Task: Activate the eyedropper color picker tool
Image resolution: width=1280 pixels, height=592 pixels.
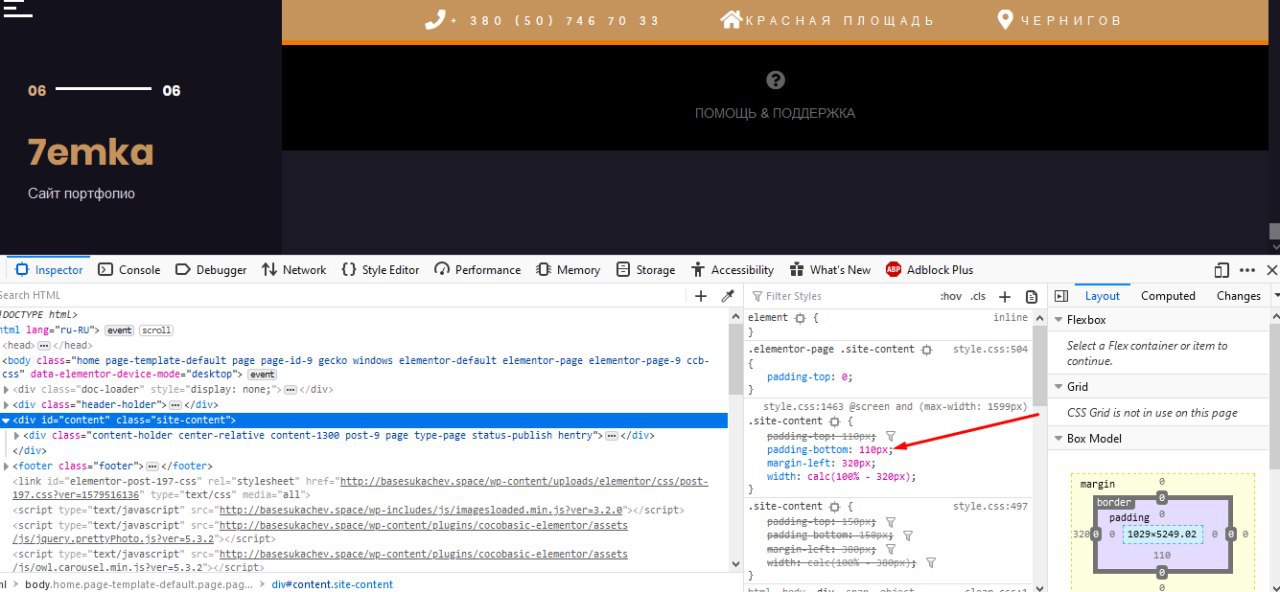Action: pos(728,296)
